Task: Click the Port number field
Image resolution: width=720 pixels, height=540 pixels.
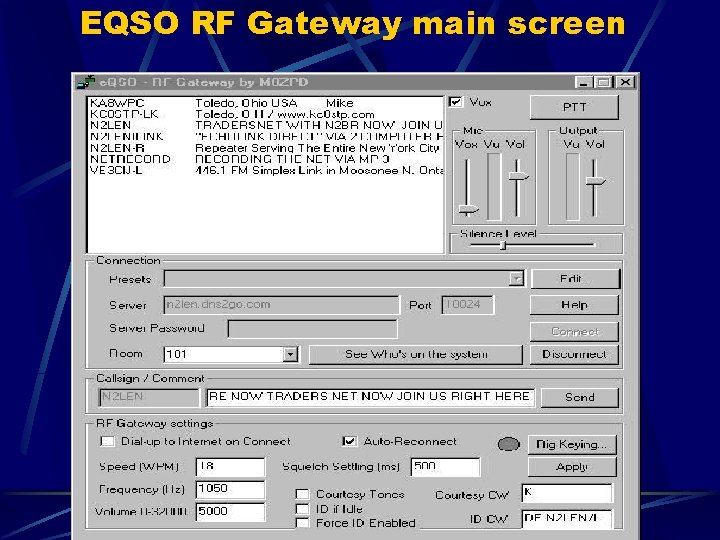Action: point(467,305)
